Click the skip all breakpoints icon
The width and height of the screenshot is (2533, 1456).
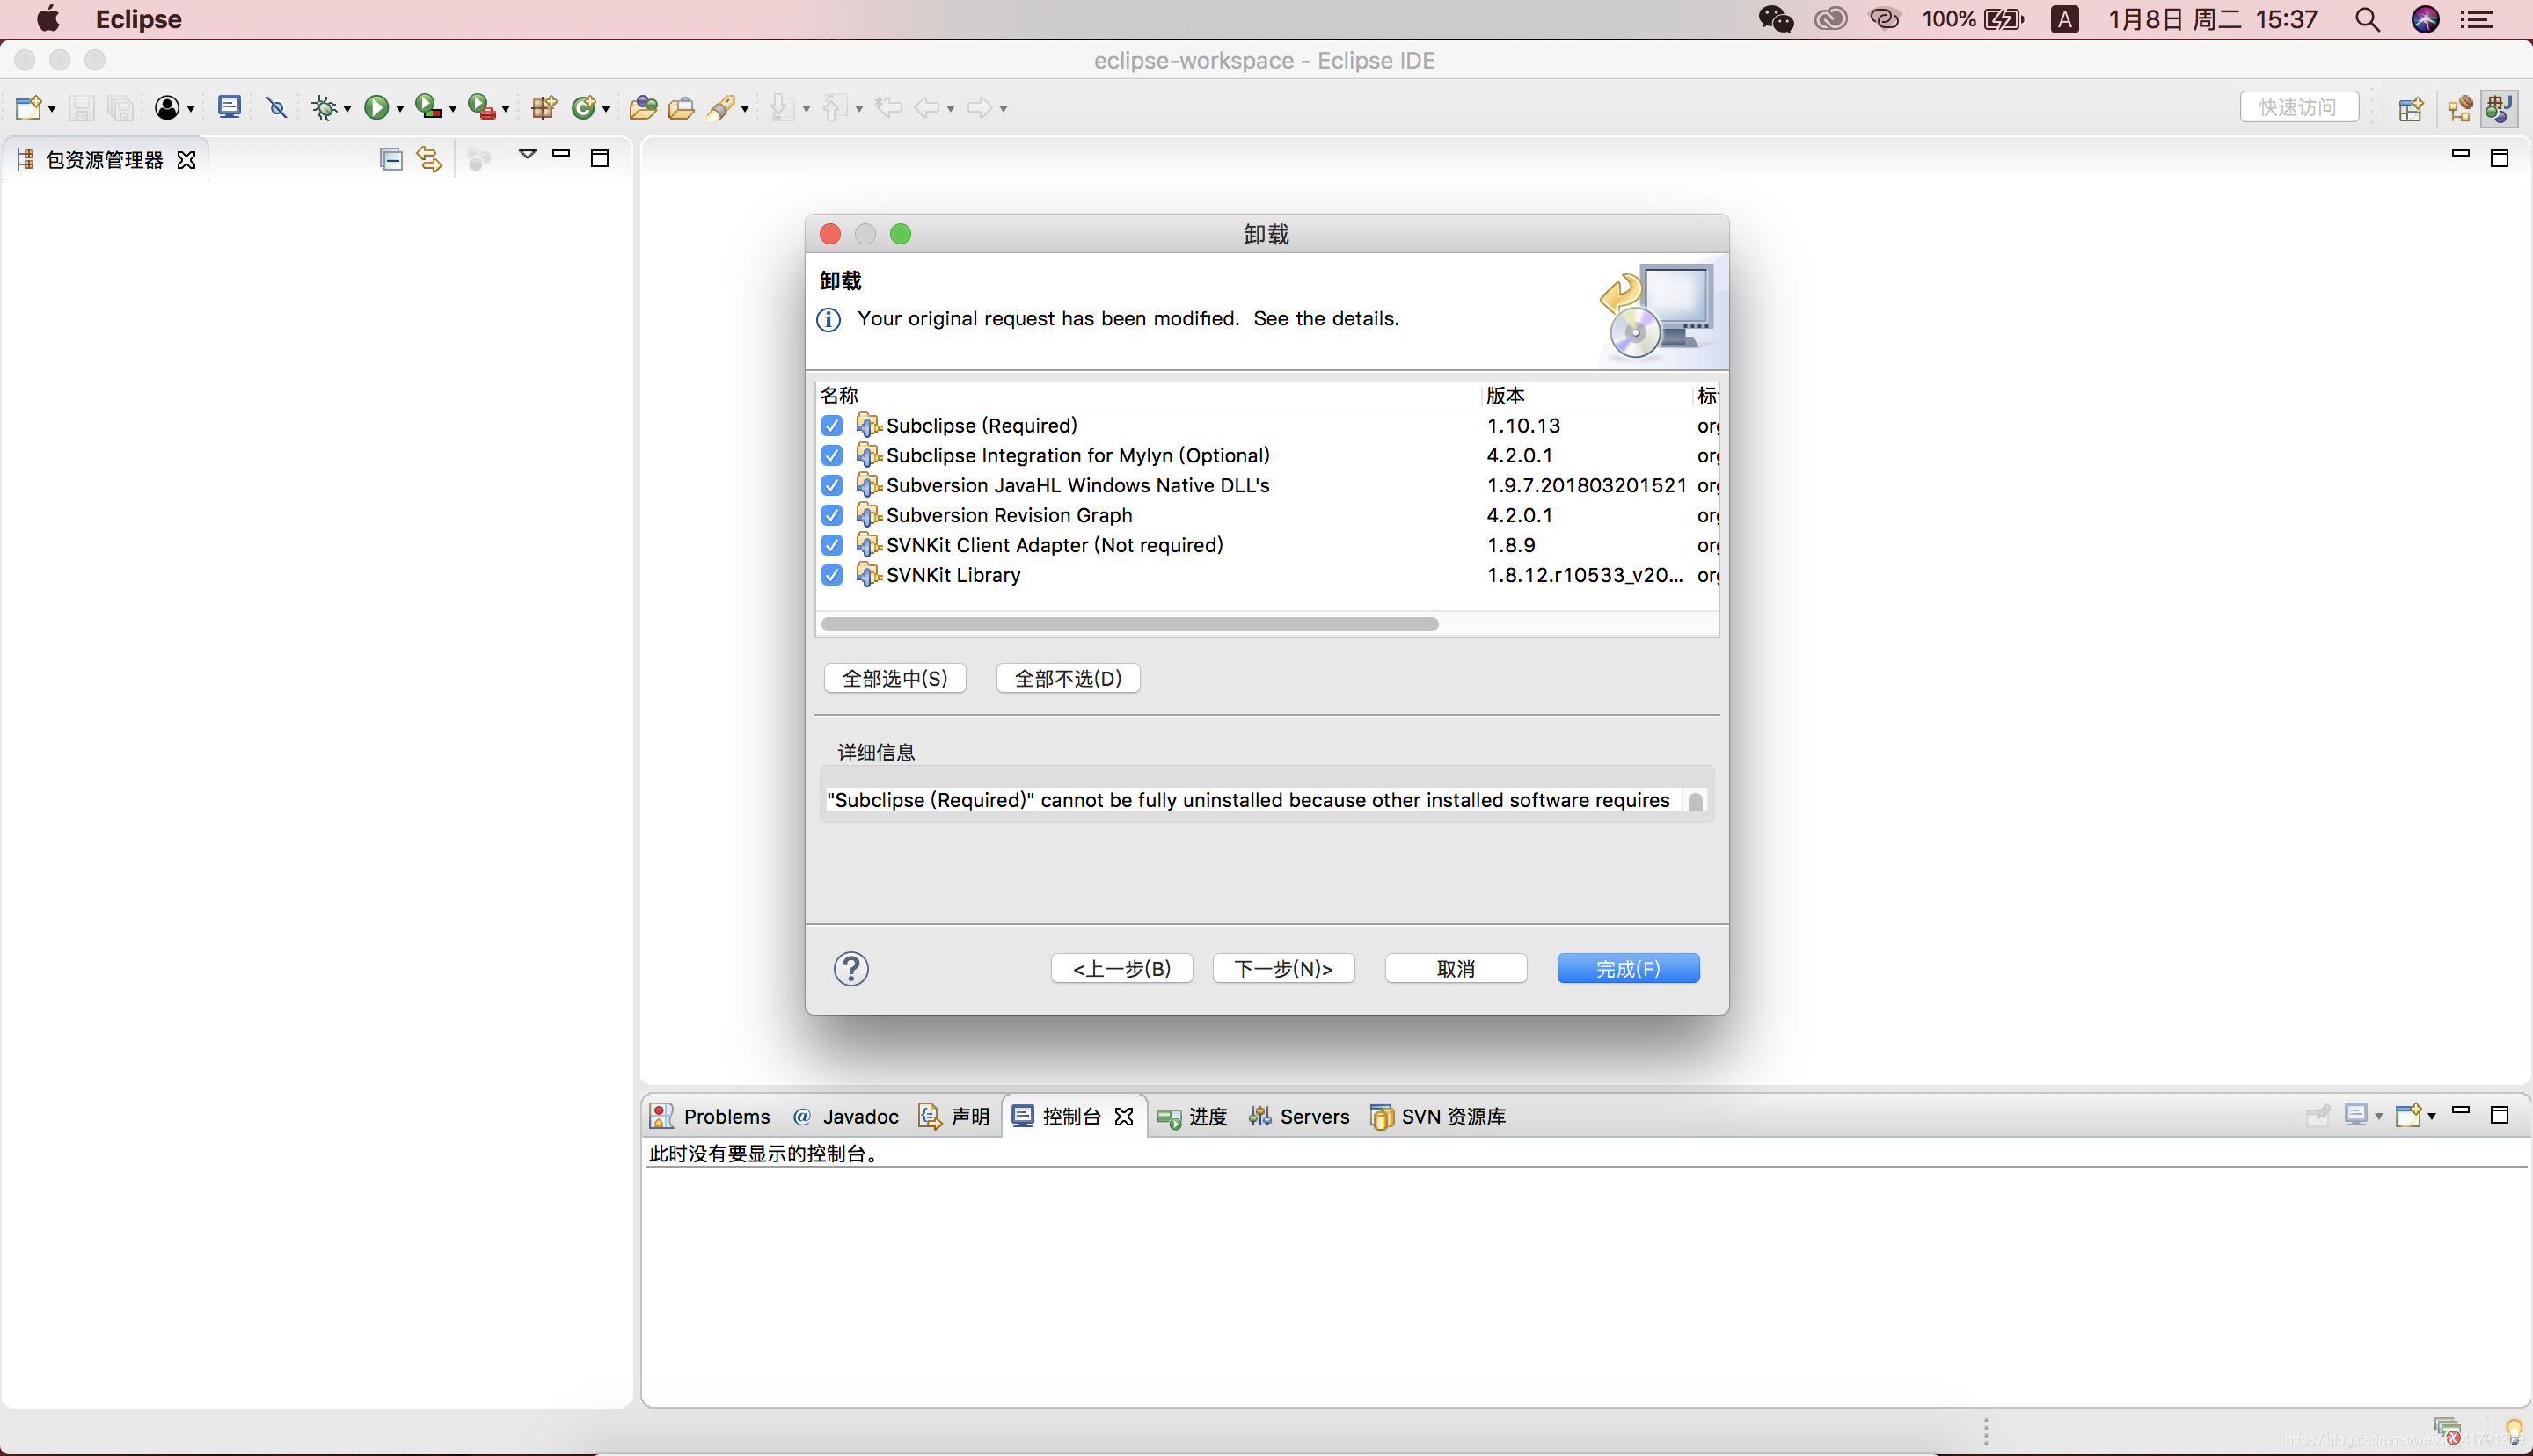(277, 107)
